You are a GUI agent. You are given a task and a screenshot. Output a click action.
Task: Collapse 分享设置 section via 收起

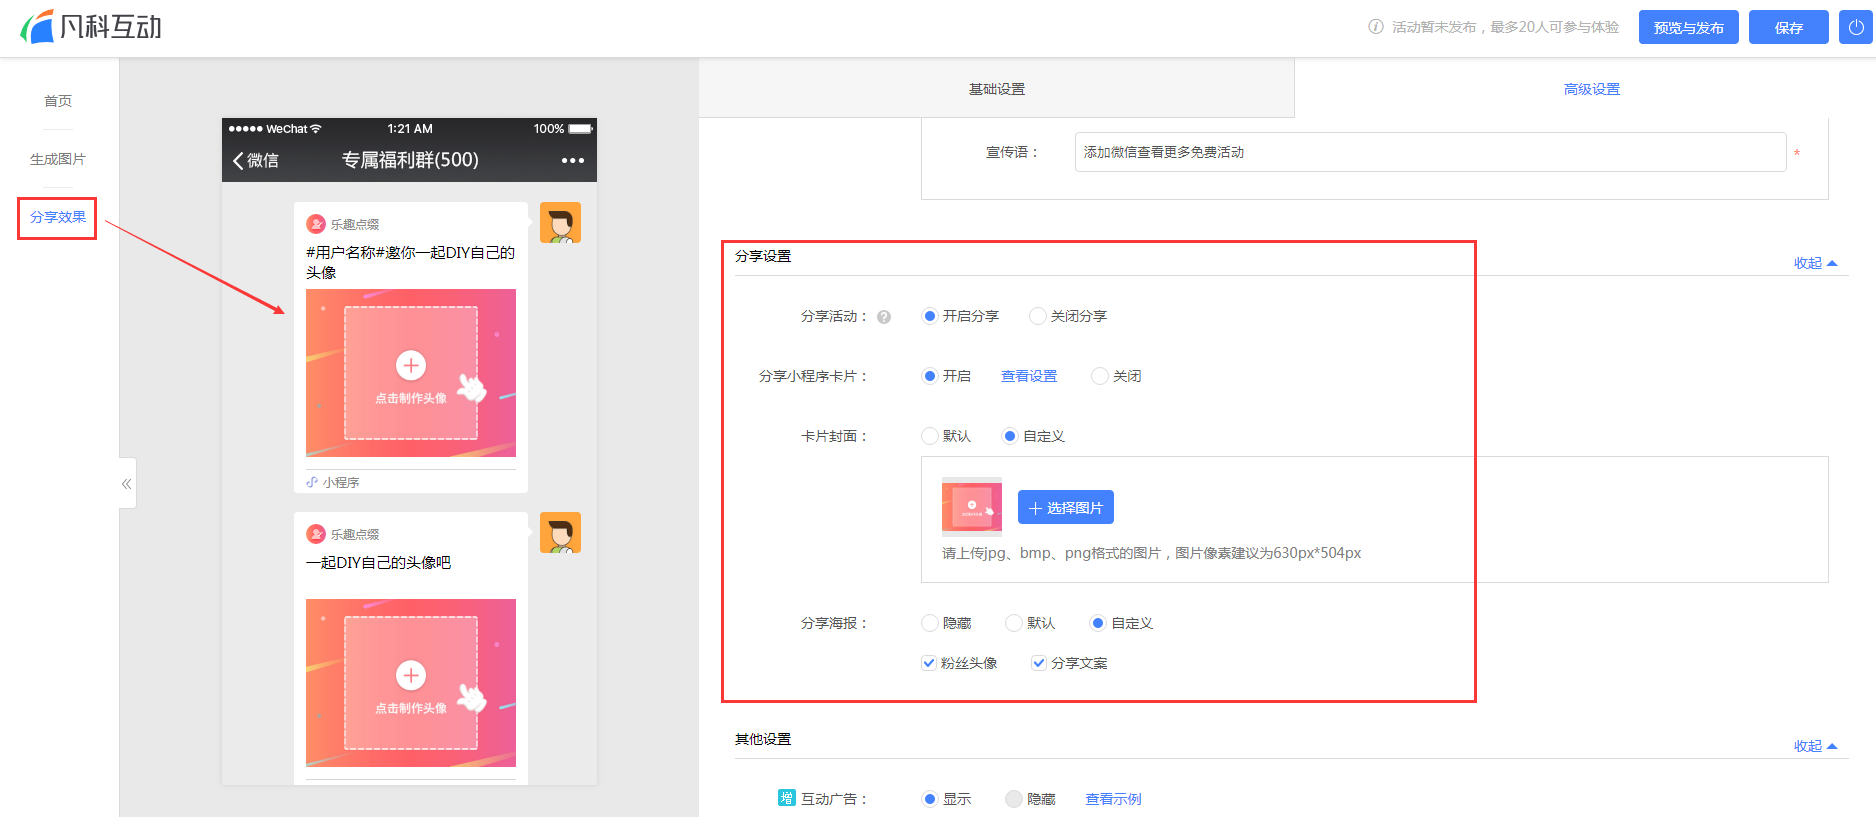1815,263
